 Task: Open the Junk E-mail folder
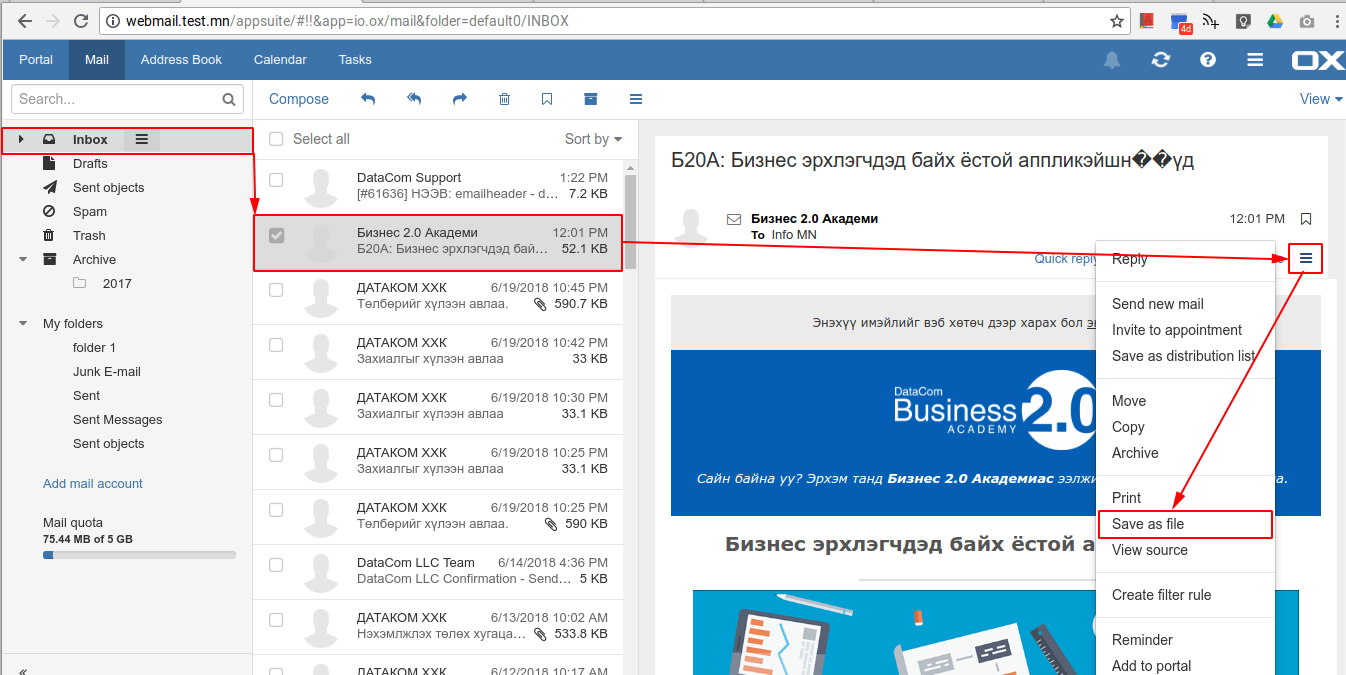107,371
